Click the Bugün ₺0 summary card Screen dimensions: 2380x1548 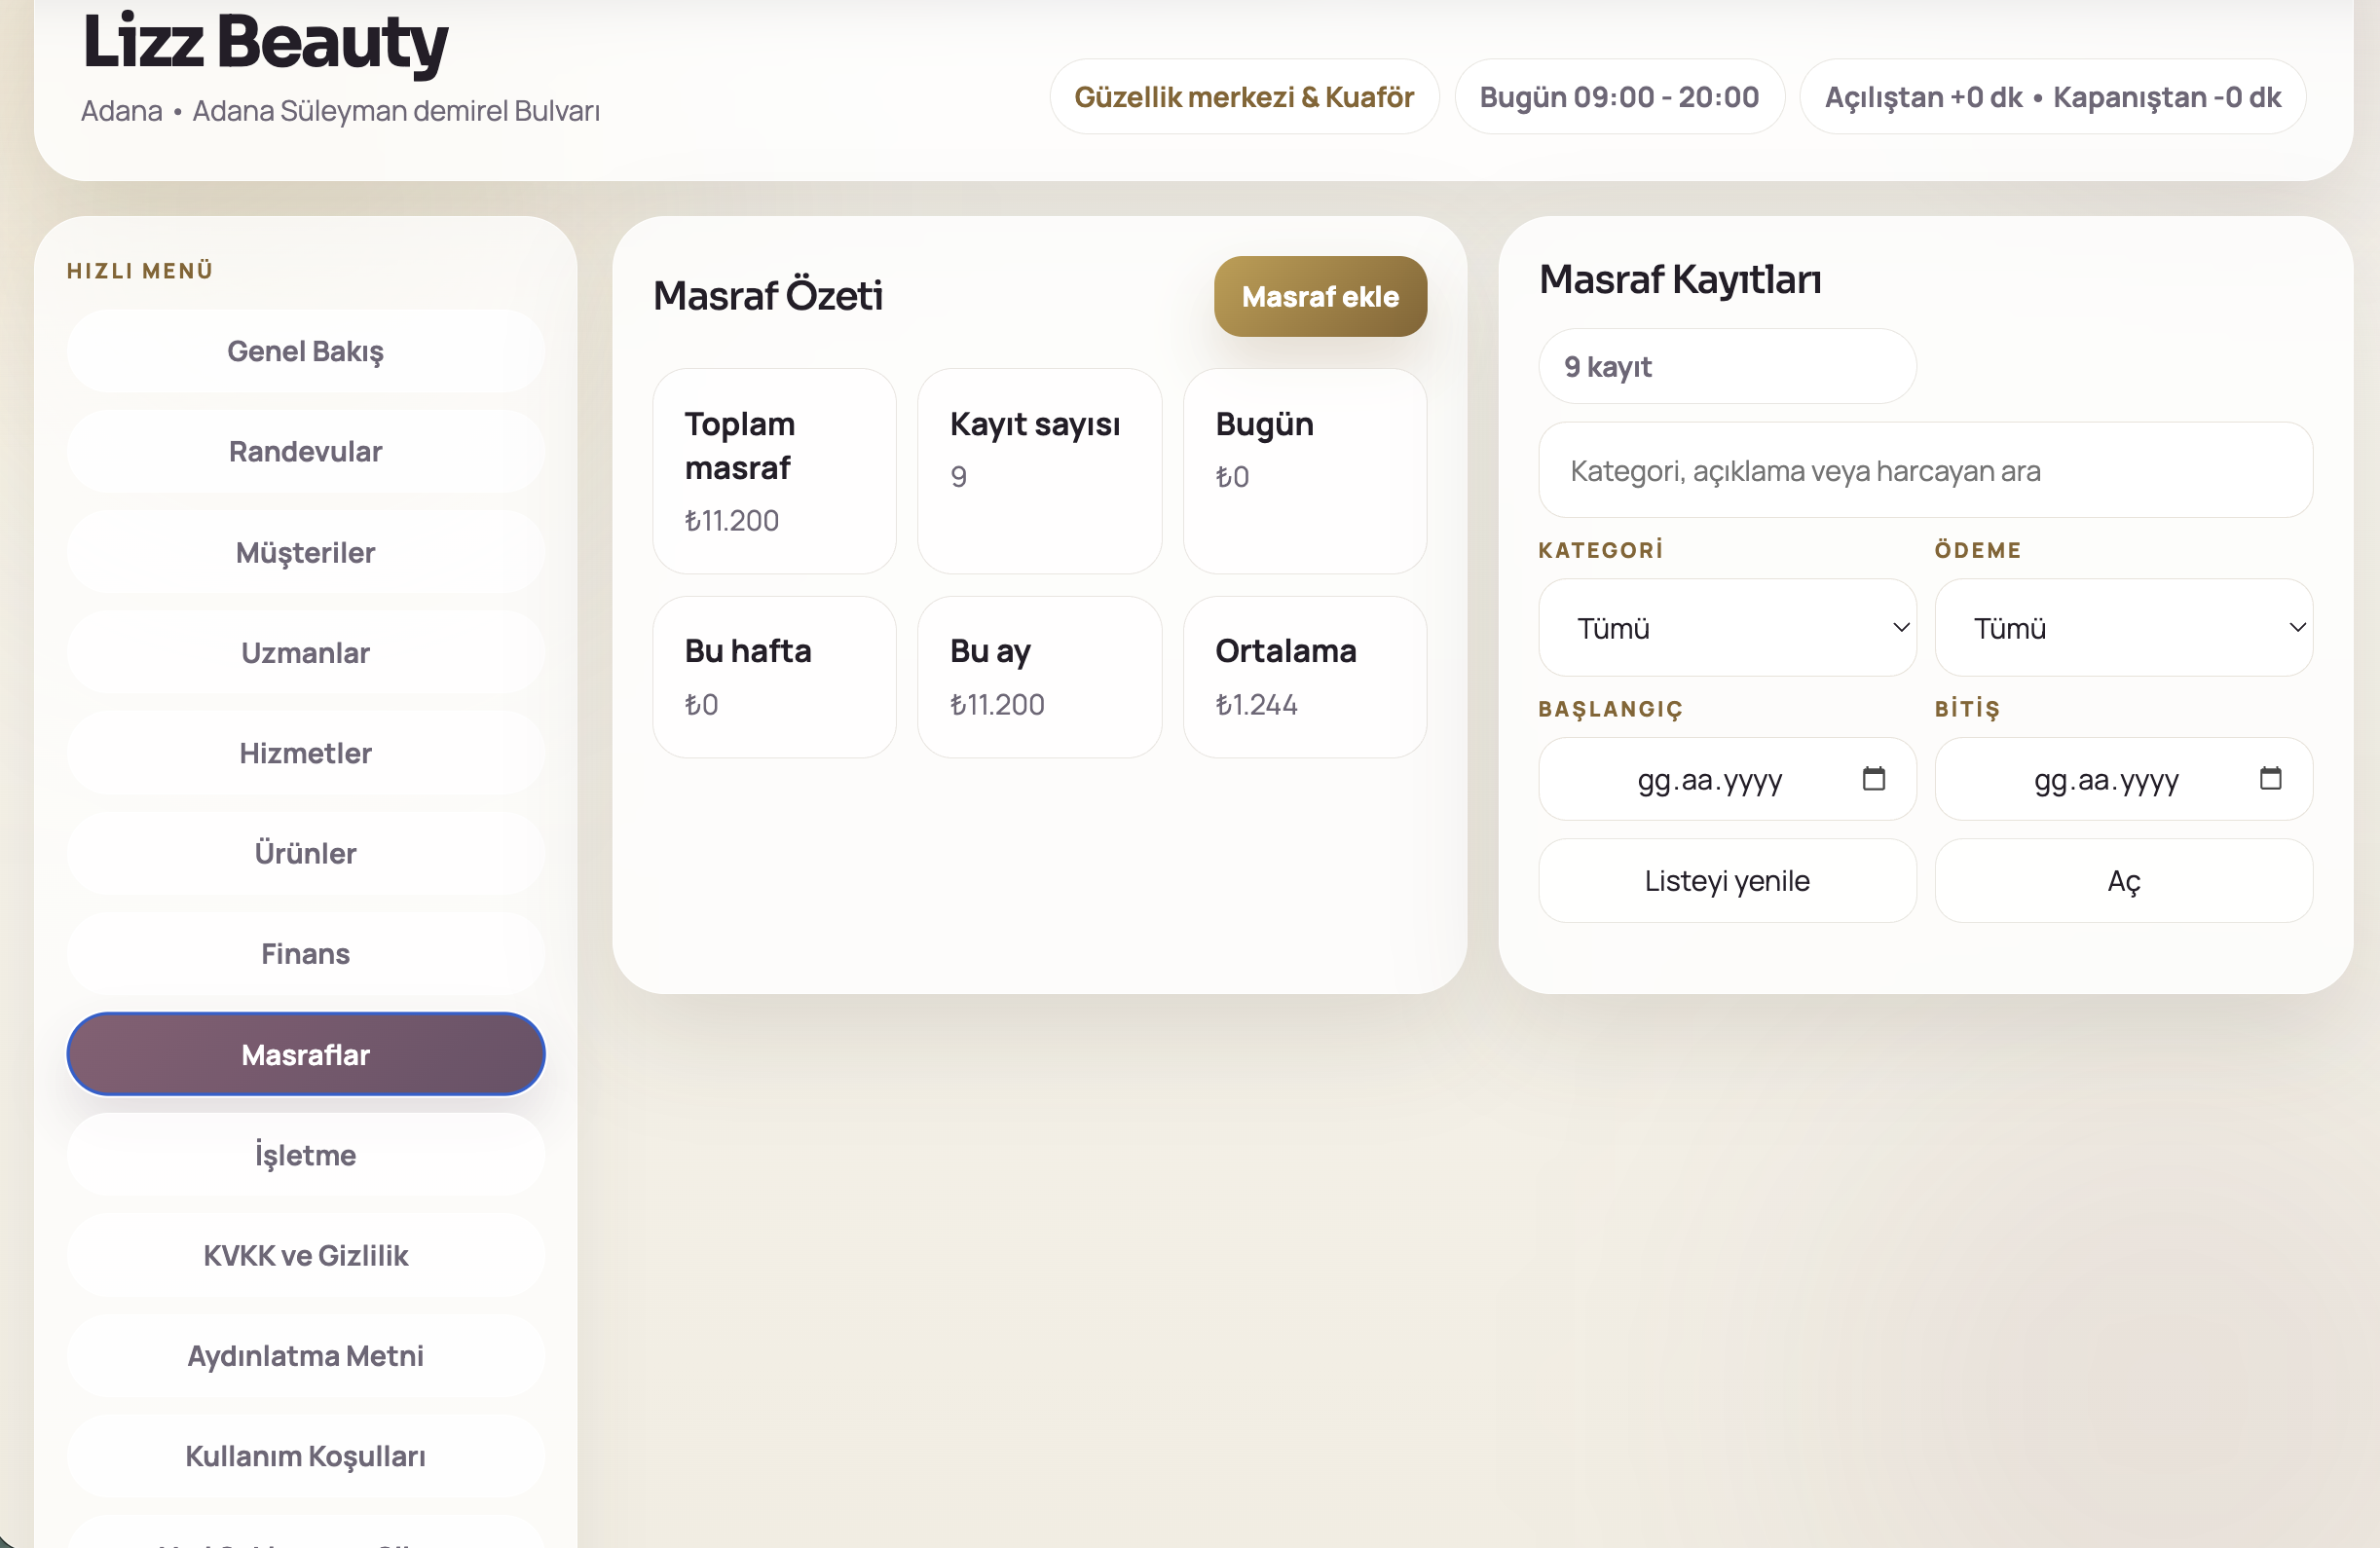coord(1304,471)
